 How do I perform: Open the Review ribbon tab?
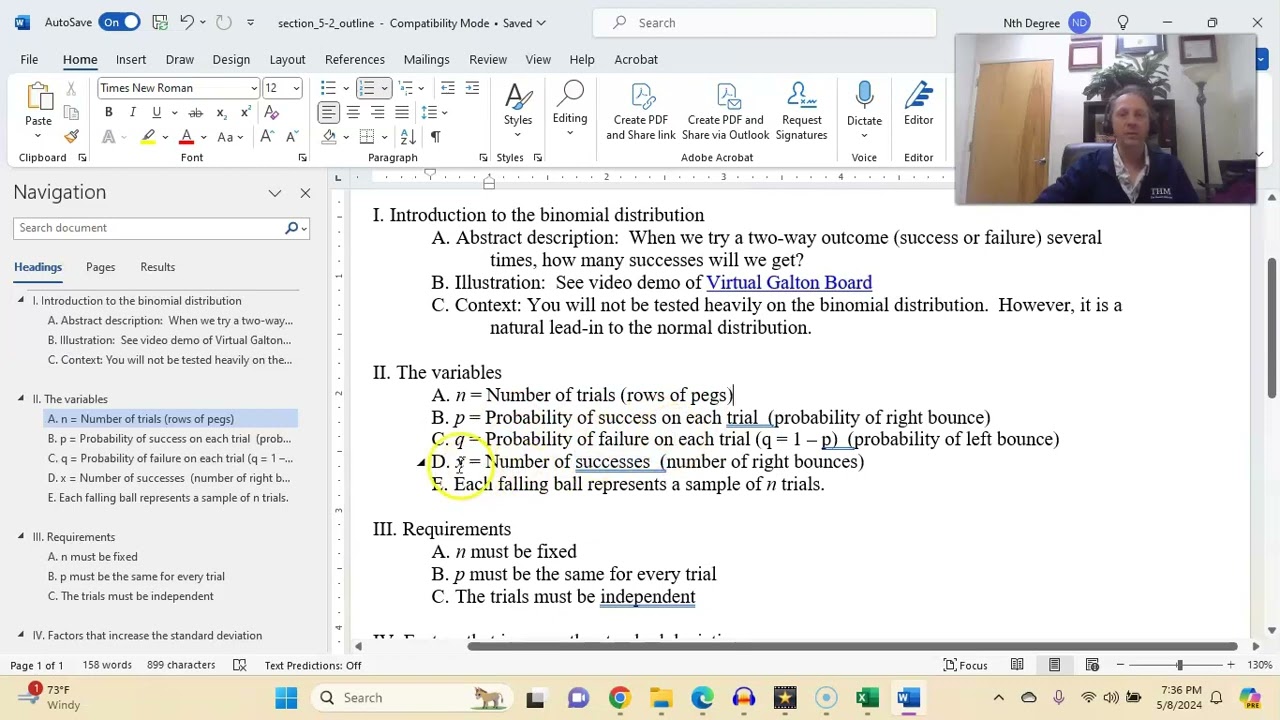pos(488,59)
